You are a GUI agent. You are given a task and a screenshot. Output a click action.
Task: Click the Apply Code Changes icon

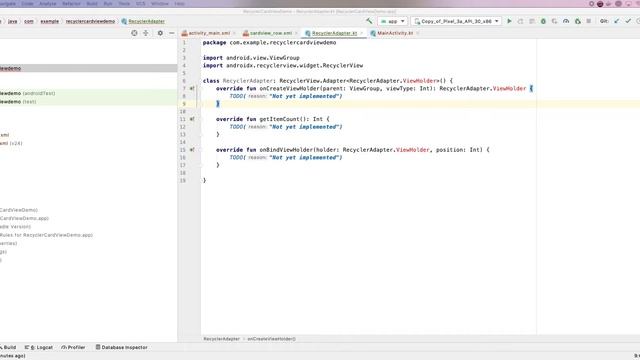(532, 21)
